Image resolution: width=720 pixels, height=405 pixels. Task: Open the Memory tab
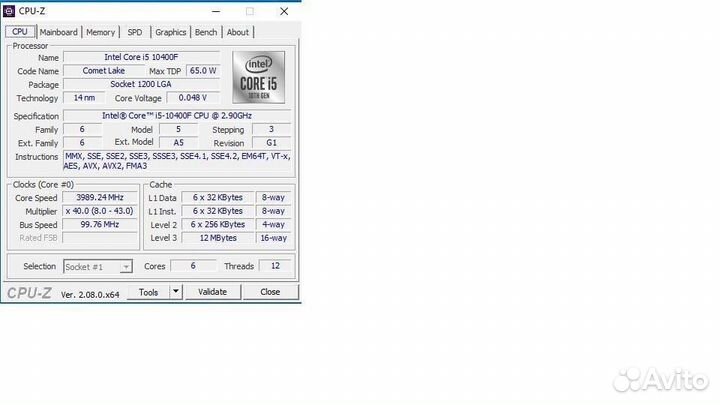(x=100, y=32)
